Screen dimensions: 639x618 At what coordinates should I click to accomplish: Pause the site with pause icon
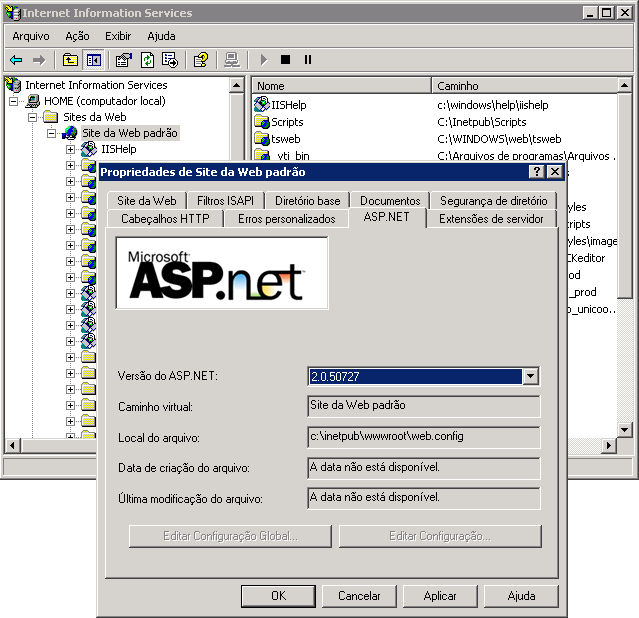308,60
